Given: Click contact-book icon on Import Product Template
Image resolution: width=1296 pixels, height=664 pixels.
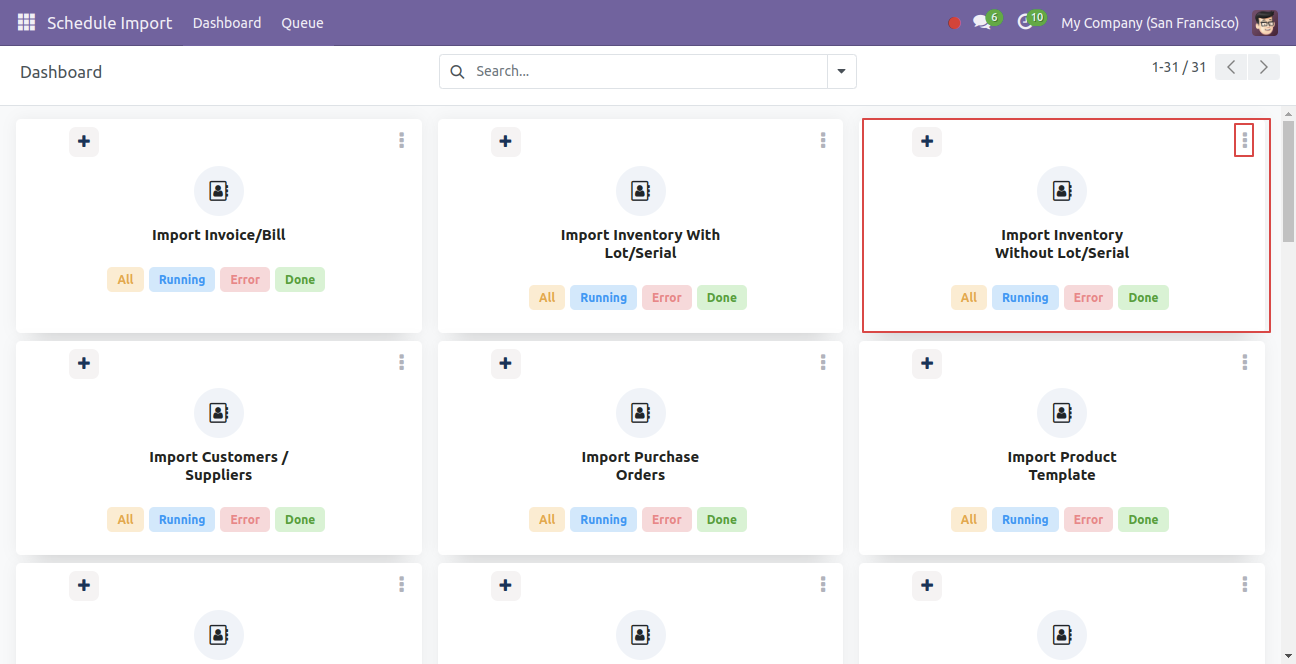Looking at the screenshot, I should coord(1062,413).
